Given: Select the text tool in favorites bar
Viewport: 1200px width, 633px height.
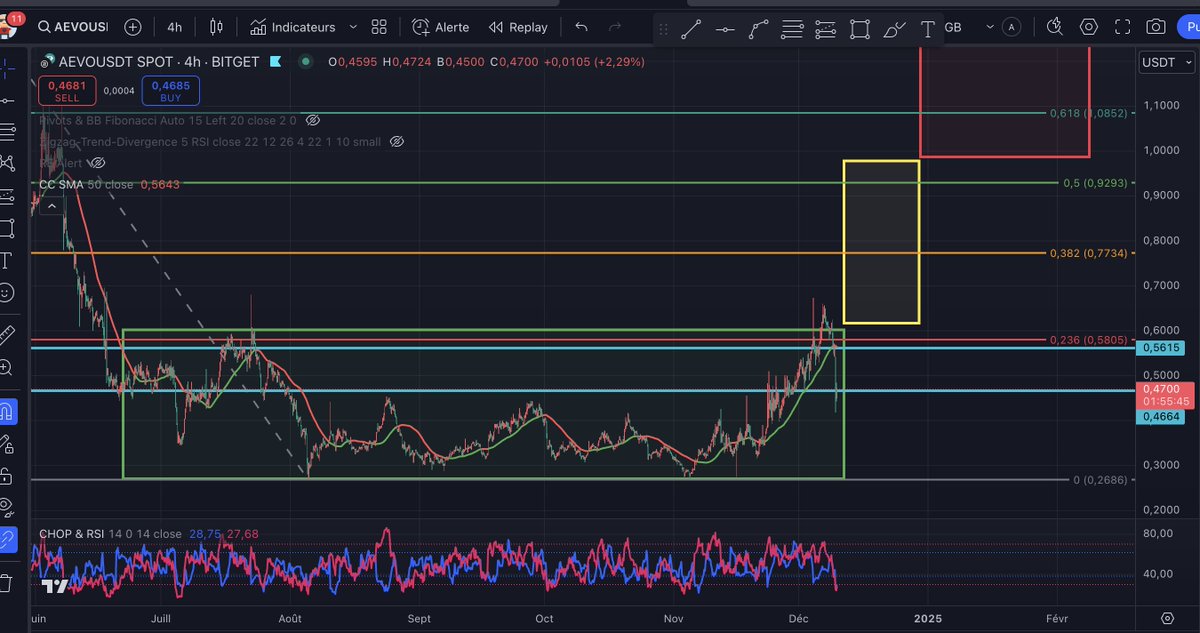Looking at the screenshot, I should coord(928,29).
